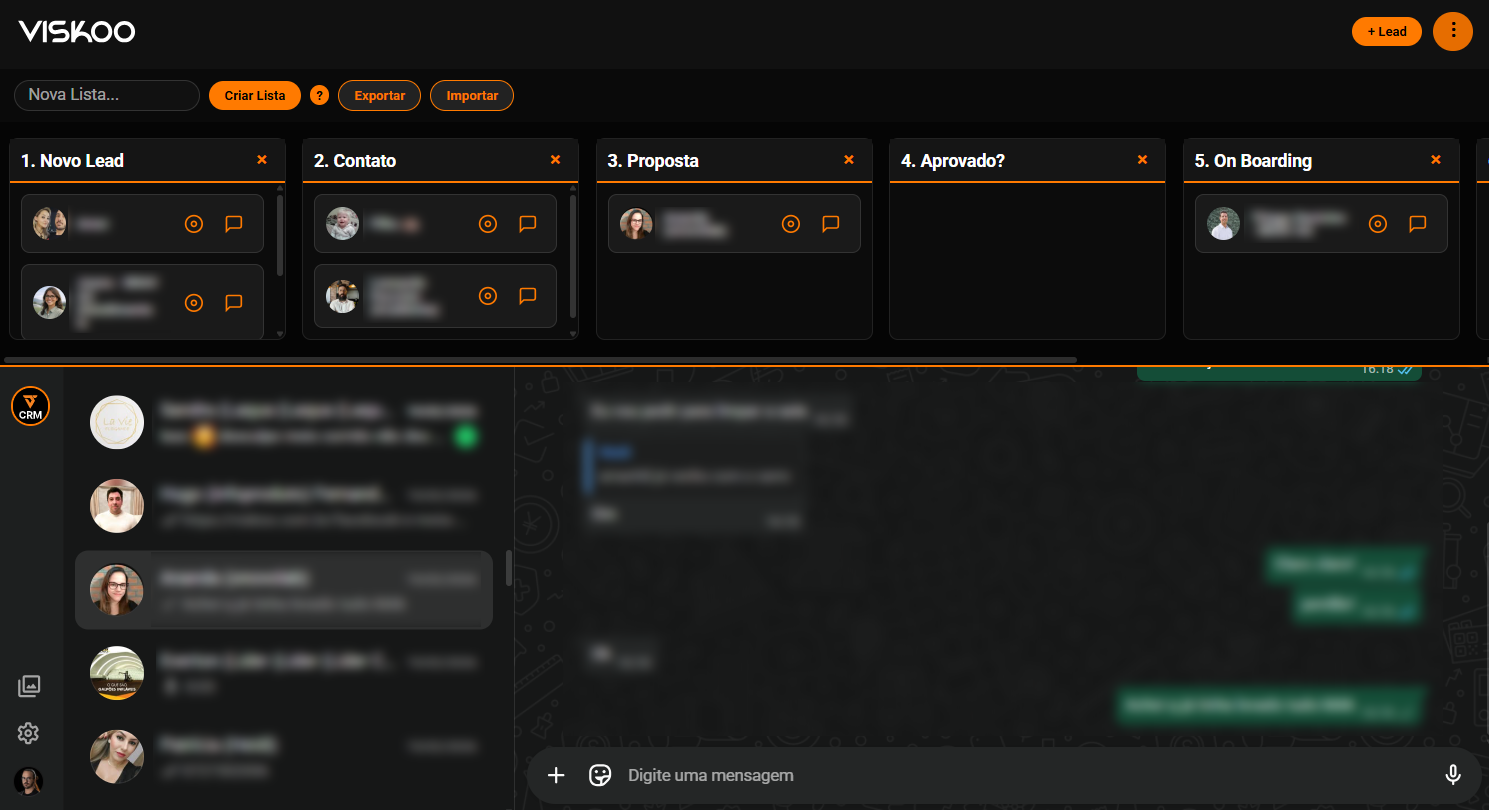Click the green unread badge in chat list
The height and width of the screenshot is (810, 1489).
pos(465,436)
